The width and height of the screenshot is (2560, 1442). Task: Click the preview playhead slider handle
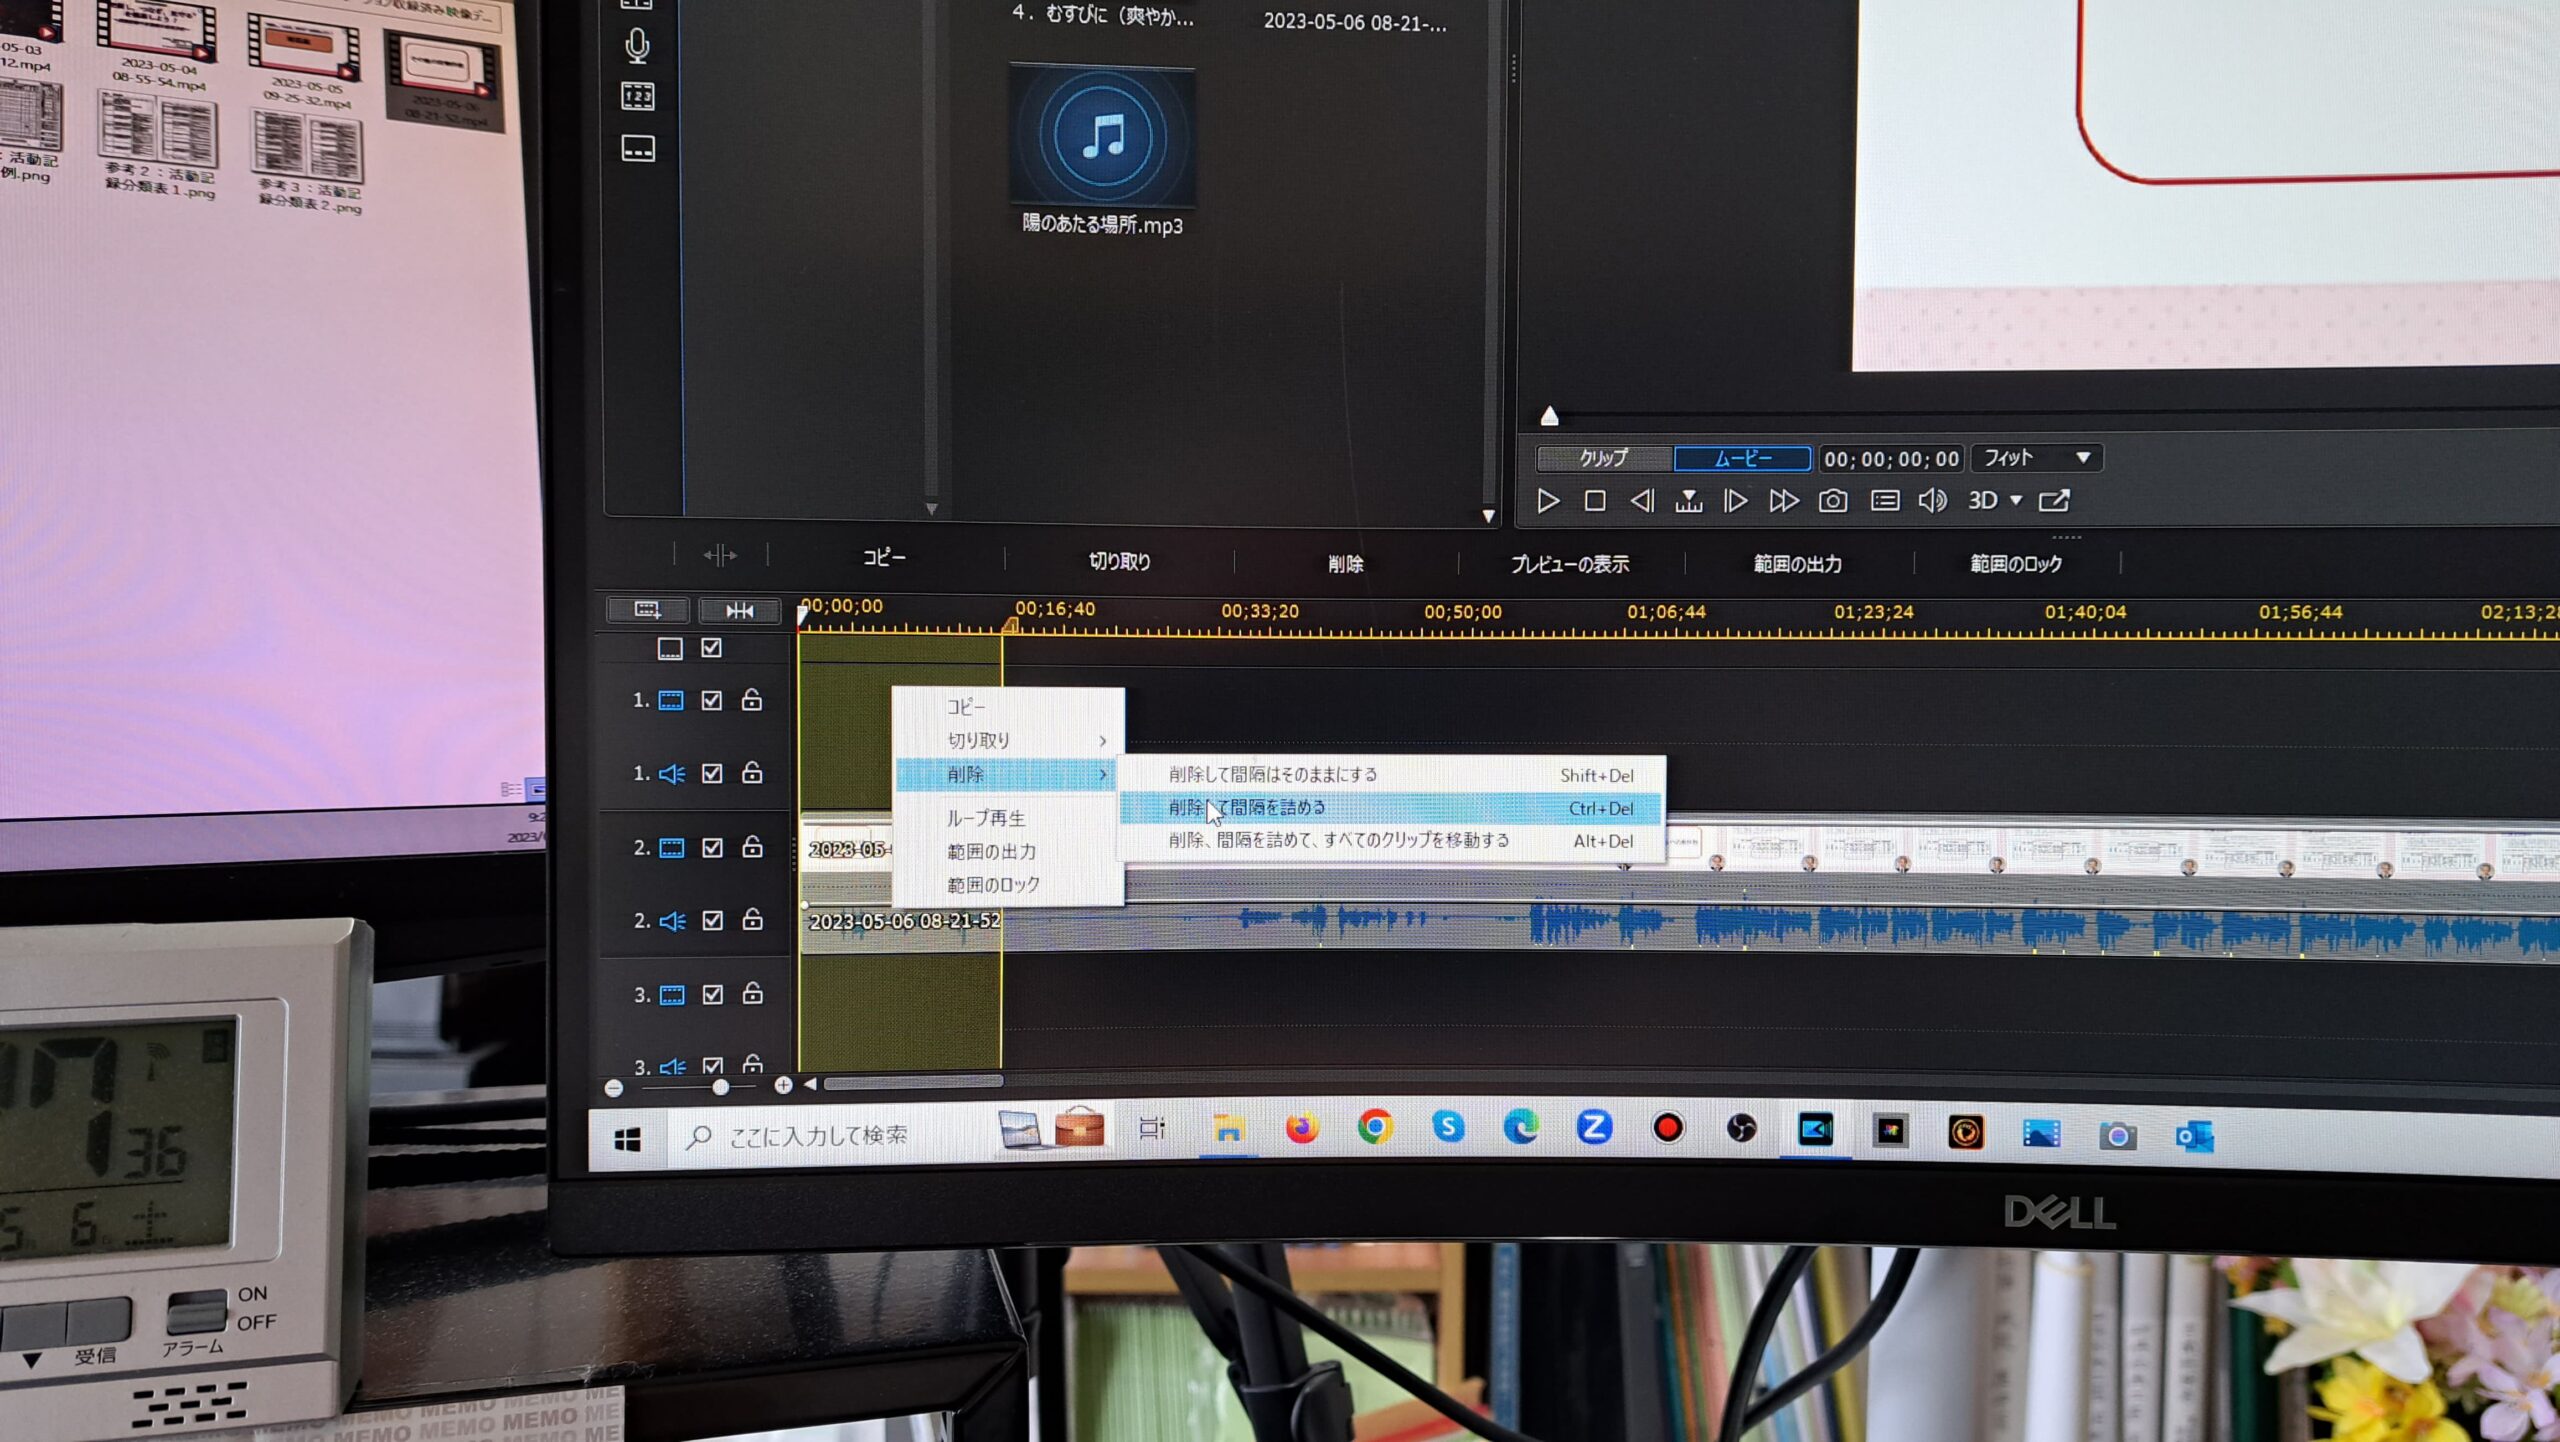pyautogui.click(x=1549, y=416)
